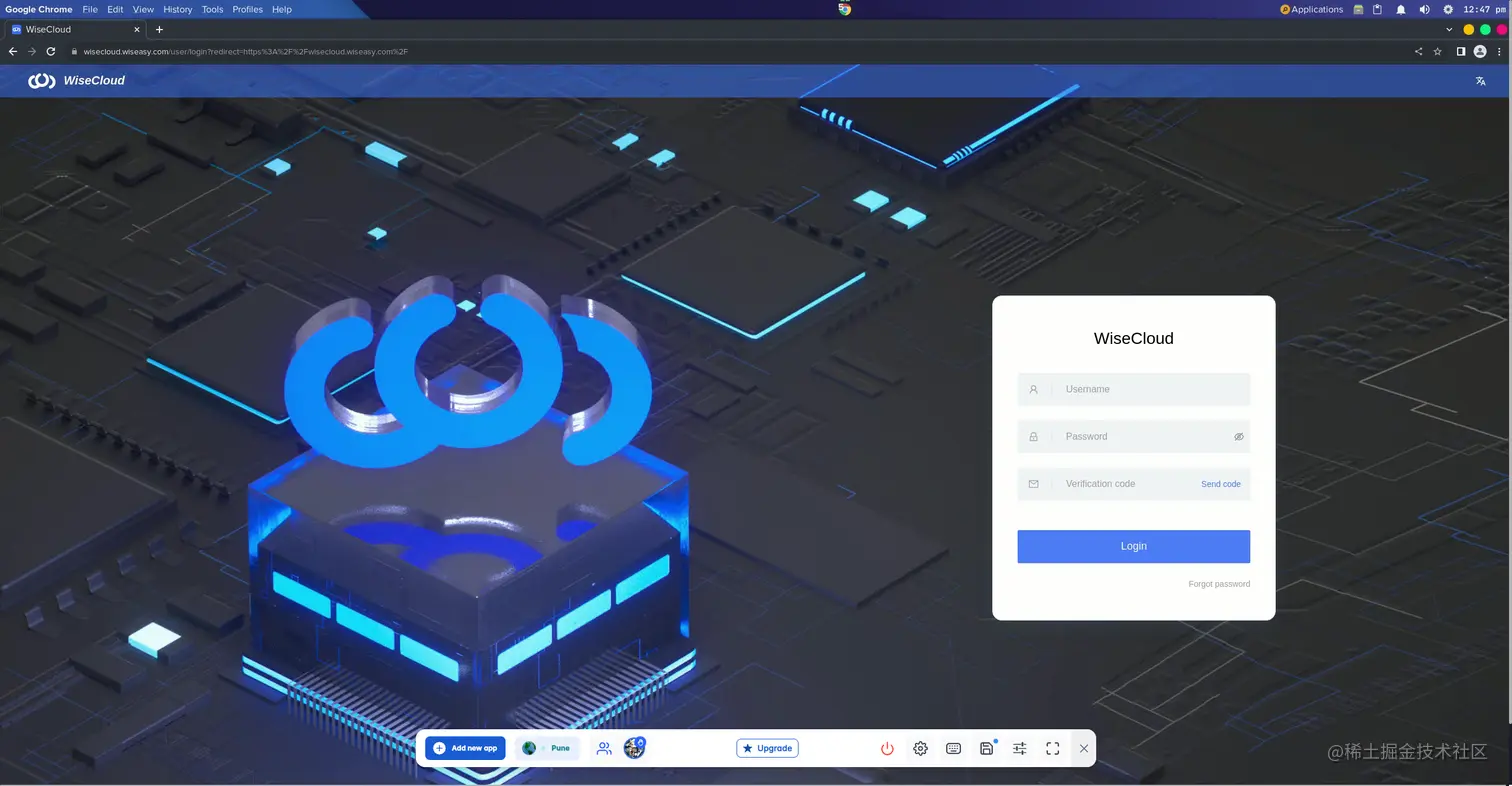Click the 12:47 pm clock

click(x=1484, y=9)
